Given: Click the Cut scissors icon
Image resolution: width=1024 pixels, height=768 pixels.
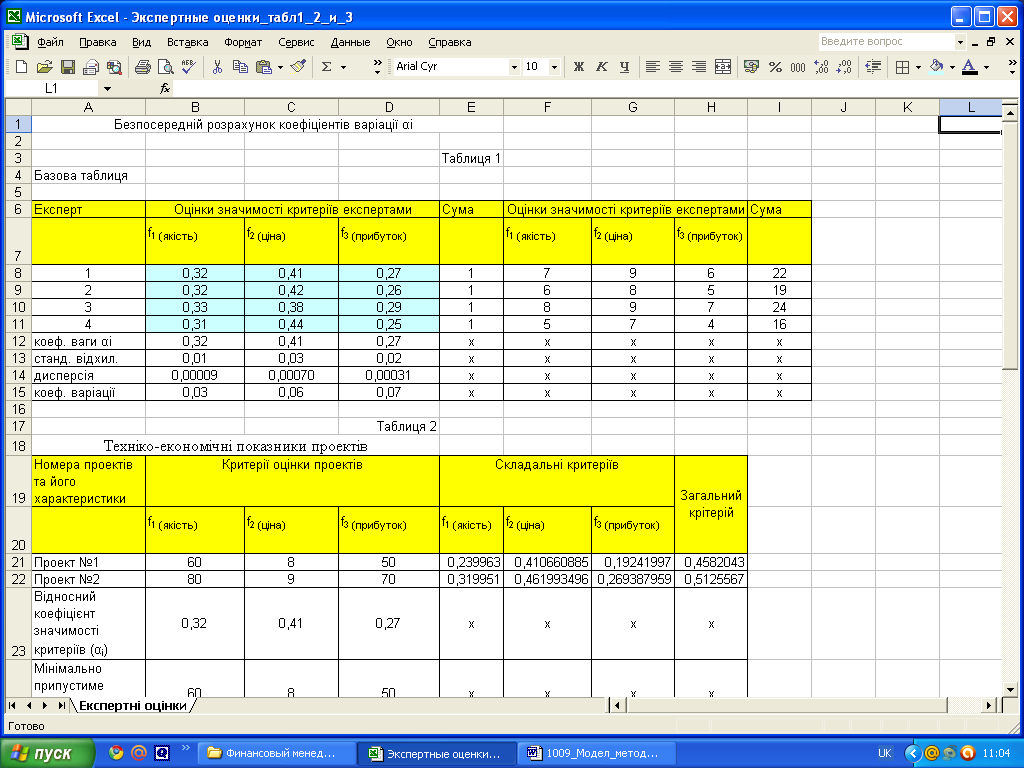Looking at the screenshot, I should coord(217,67).
